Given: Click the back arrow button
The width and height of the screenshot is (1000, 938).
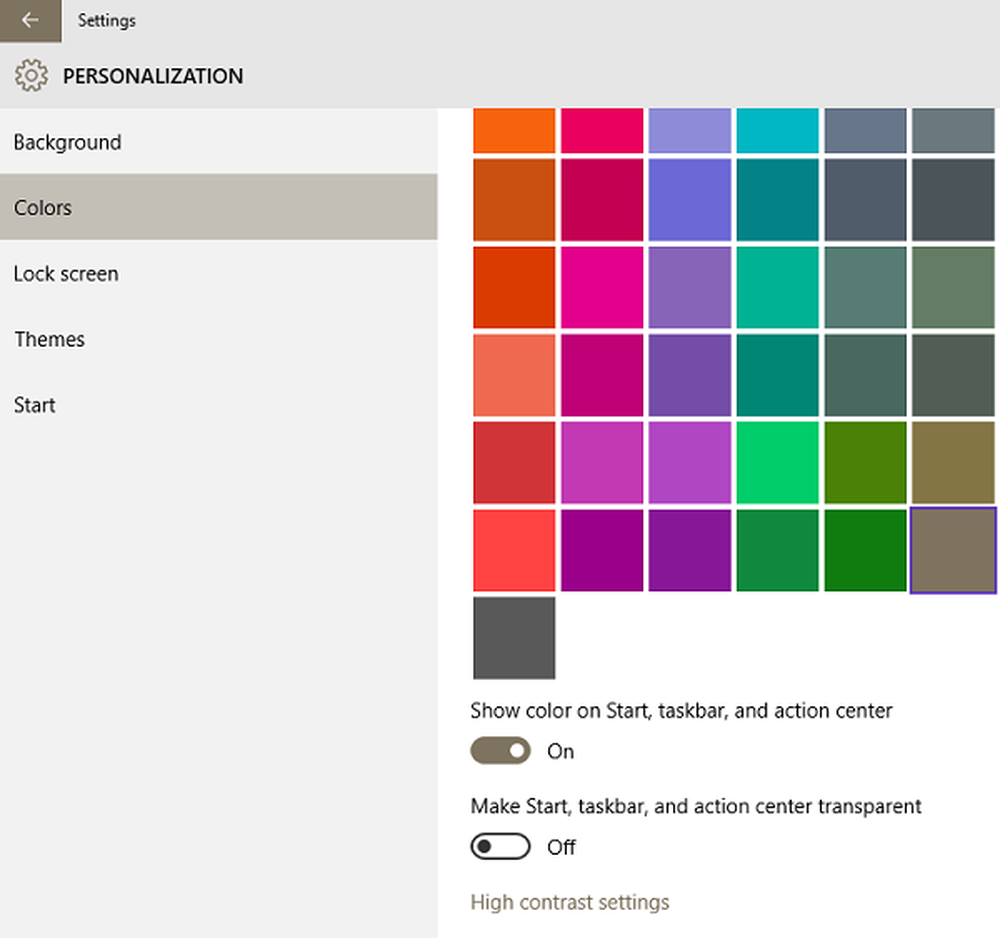Looking at the screenshot, I should point(30,20).
